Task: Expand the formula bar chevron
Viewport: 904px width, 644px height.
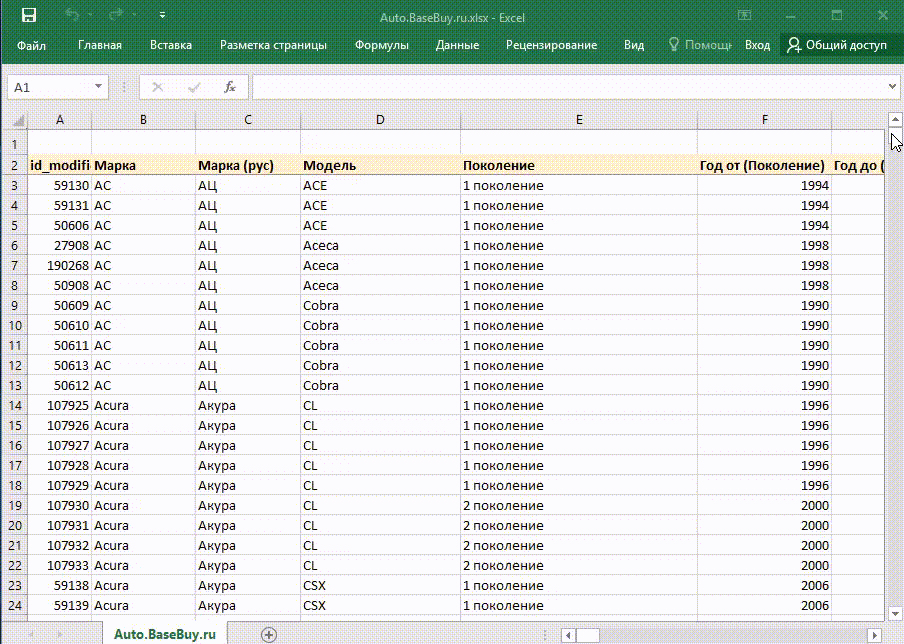Action: (892, 87)
